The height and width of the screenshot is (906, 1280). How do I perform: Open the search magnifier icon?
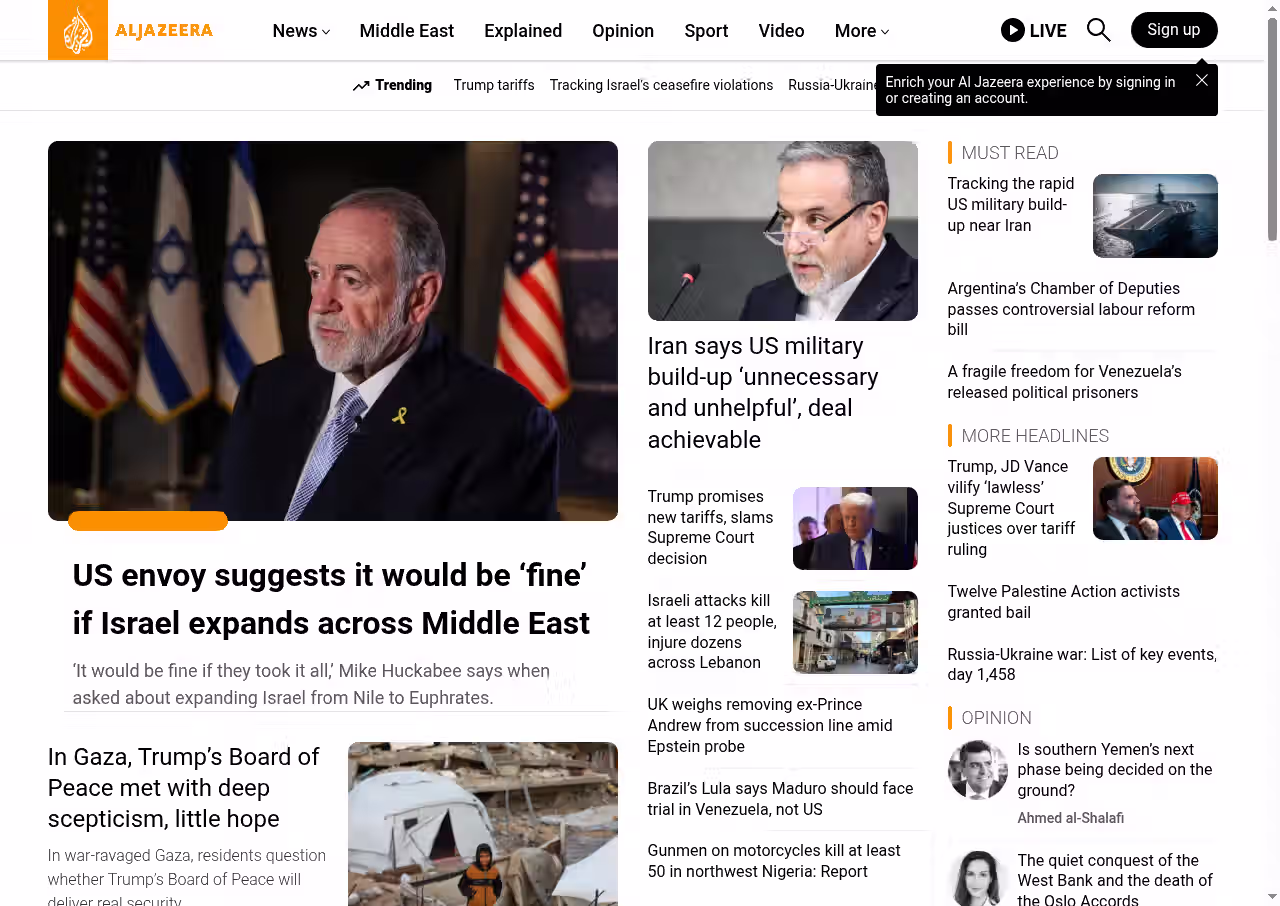click(1098, 30)
